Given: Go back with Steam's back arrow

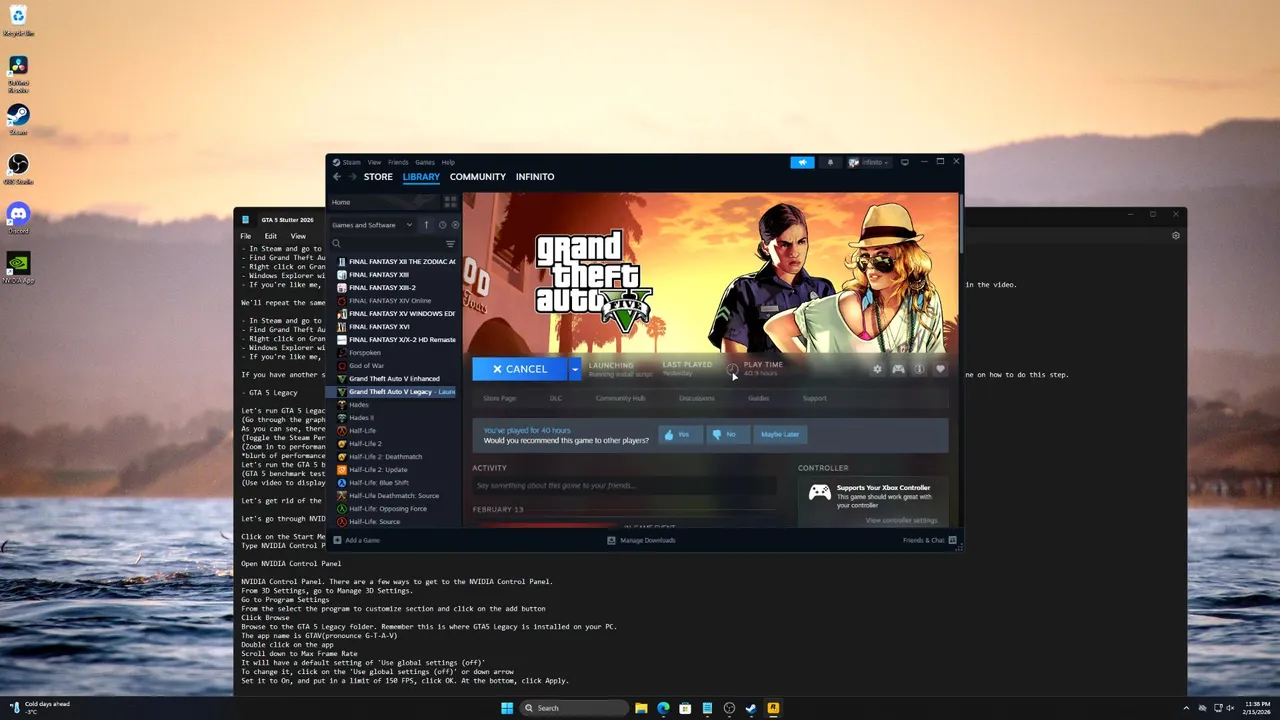Looking at the screenshot, I should (337, 177).
